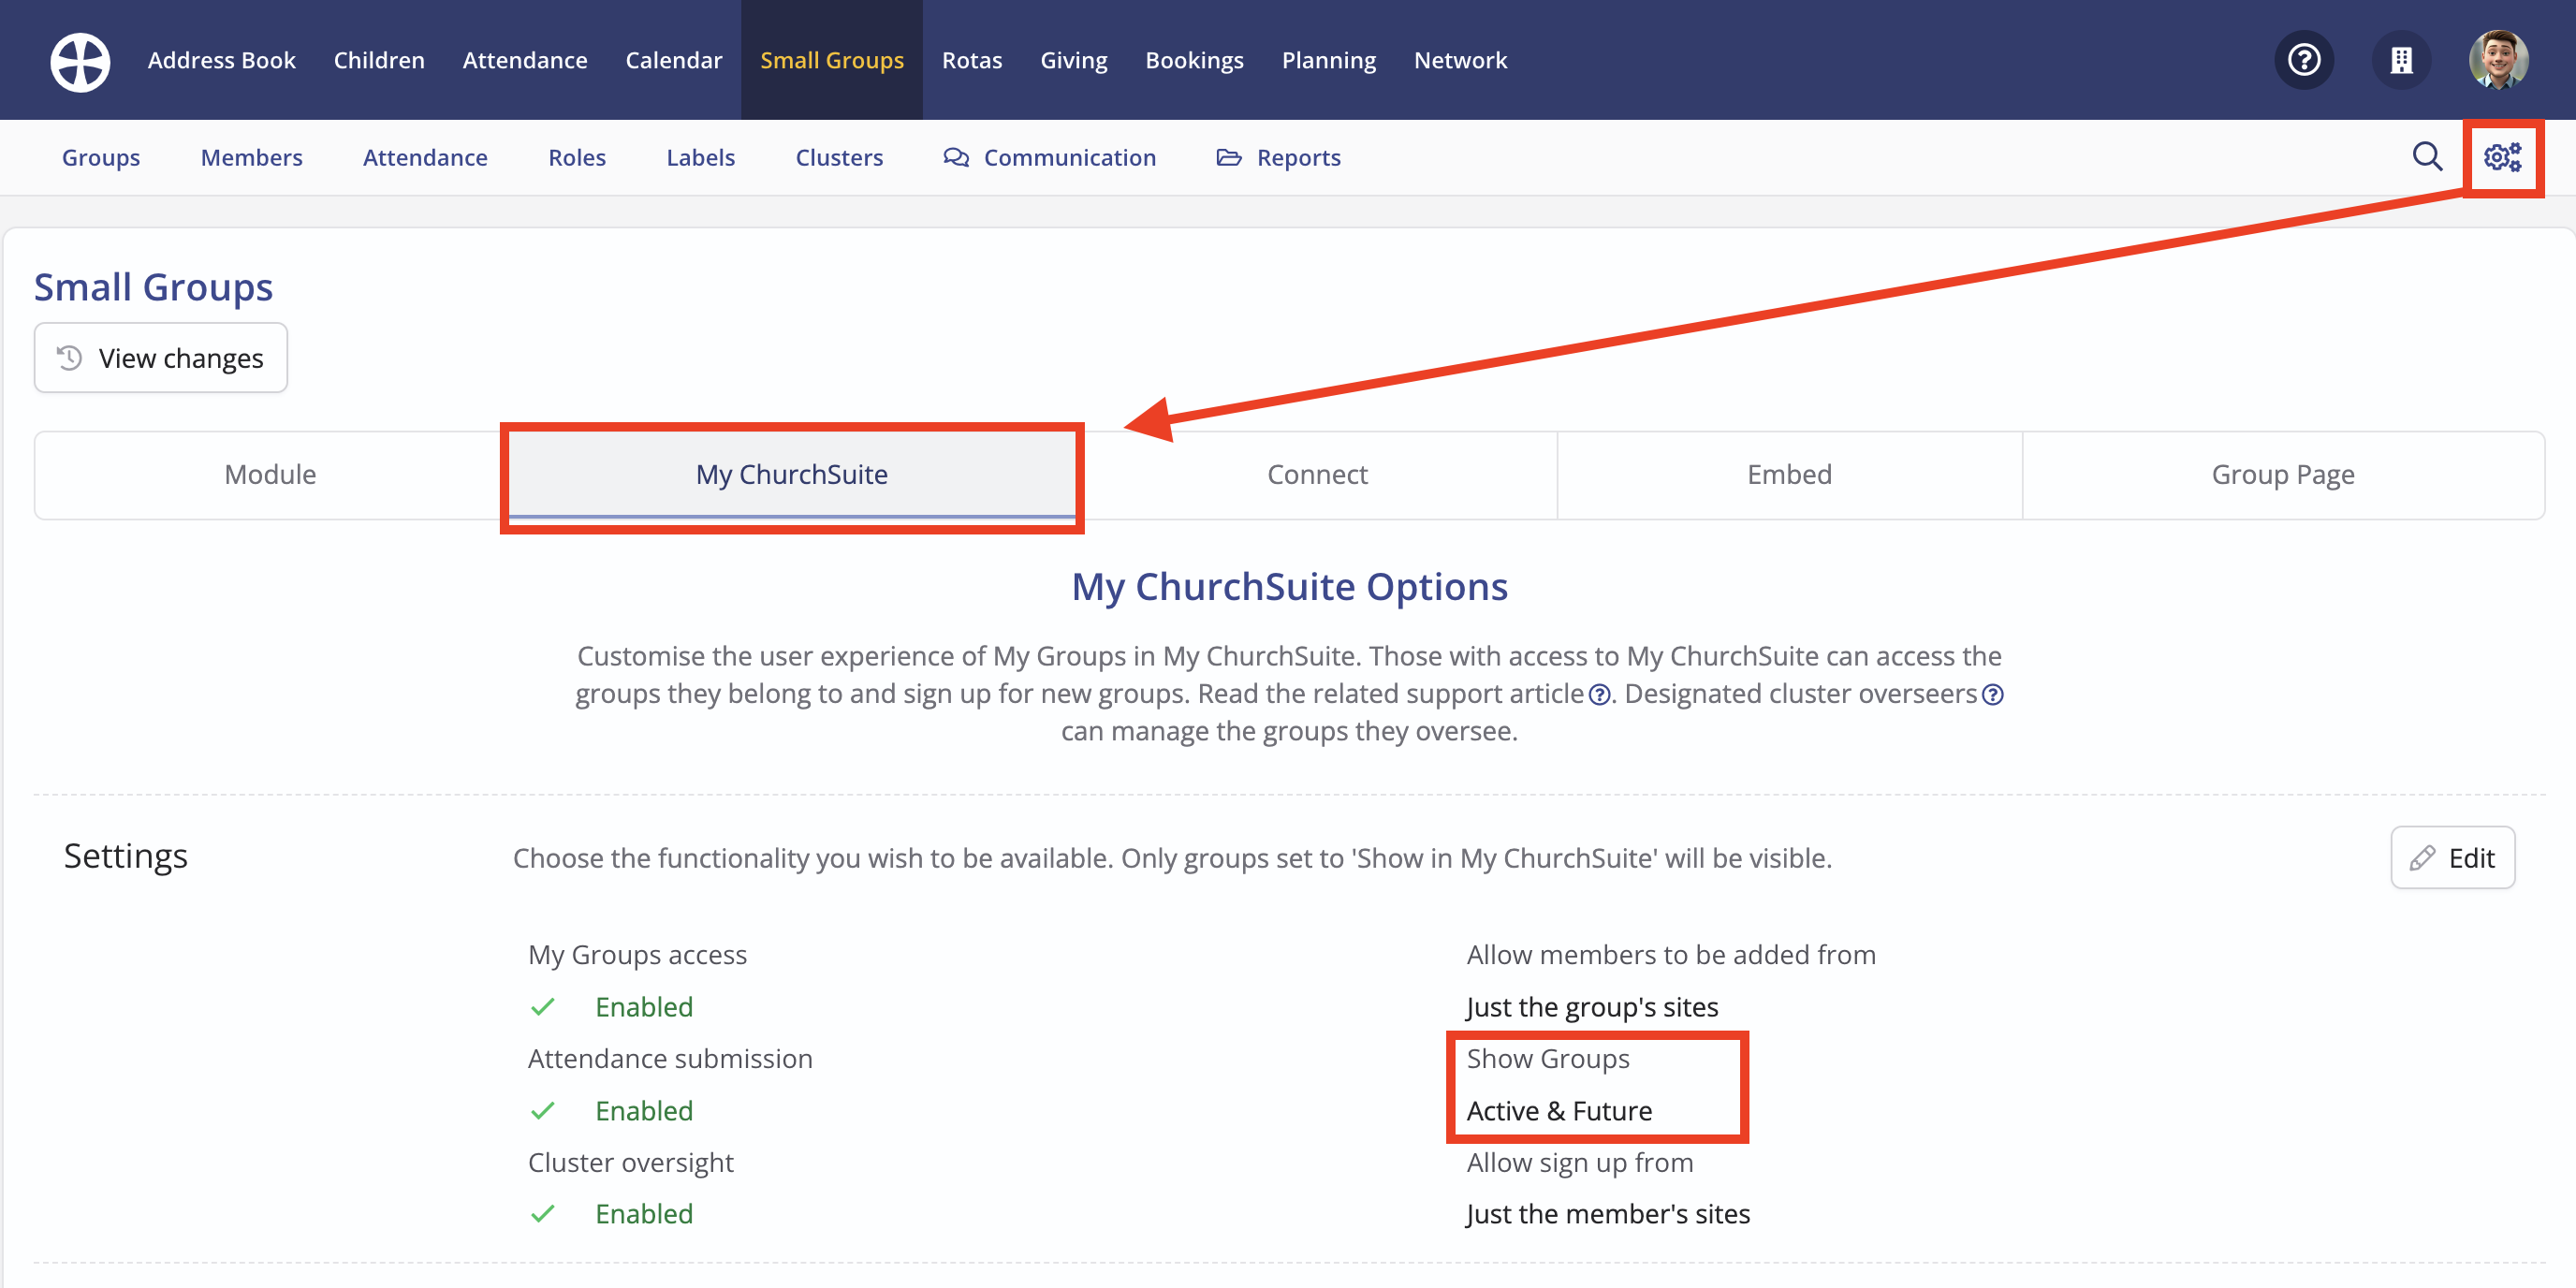The height and width of the screenshot is (1288, 2576).
Task: Click Settings section label
Action: [126, 856]
